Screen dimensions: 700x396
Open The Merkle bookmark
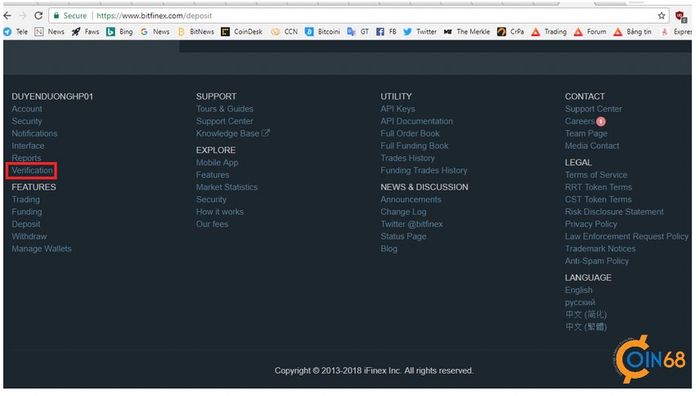[x=467, y=32]
